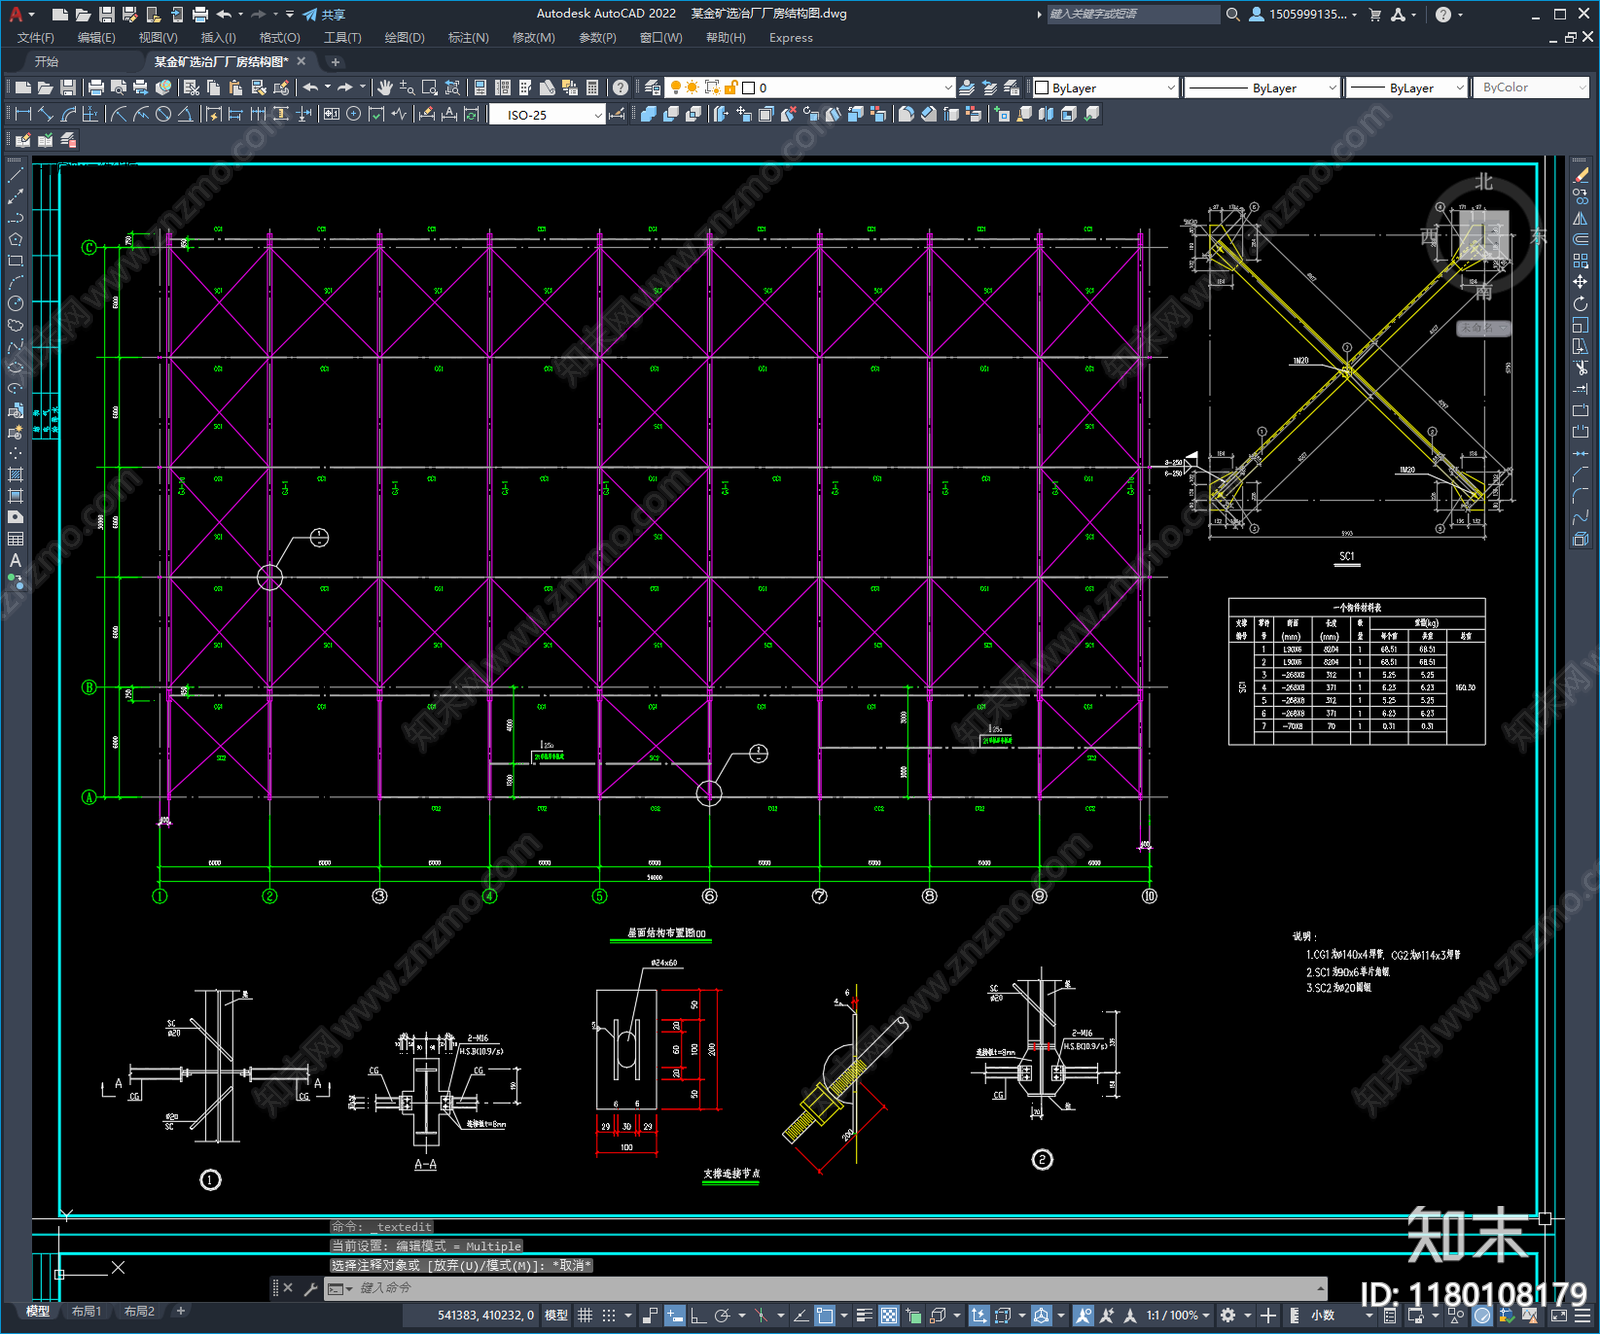The image size is (1600, 1334).
Task: Click the 共享 share button
Action: click(x=324, y=14)
